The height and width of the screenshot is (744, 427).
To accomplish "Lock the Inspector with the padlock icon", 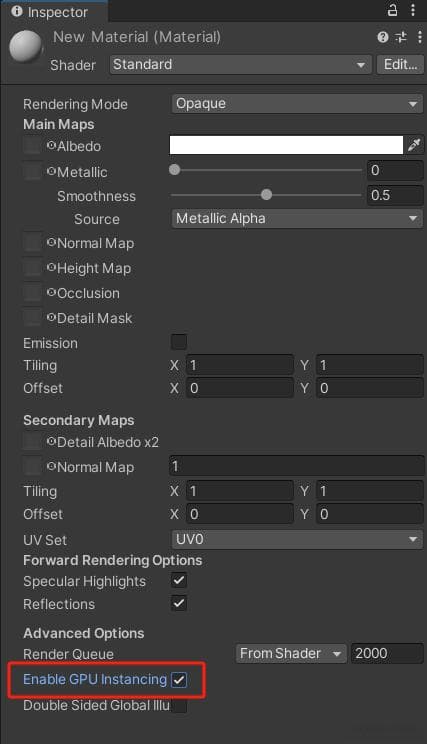I will [392, 10].
